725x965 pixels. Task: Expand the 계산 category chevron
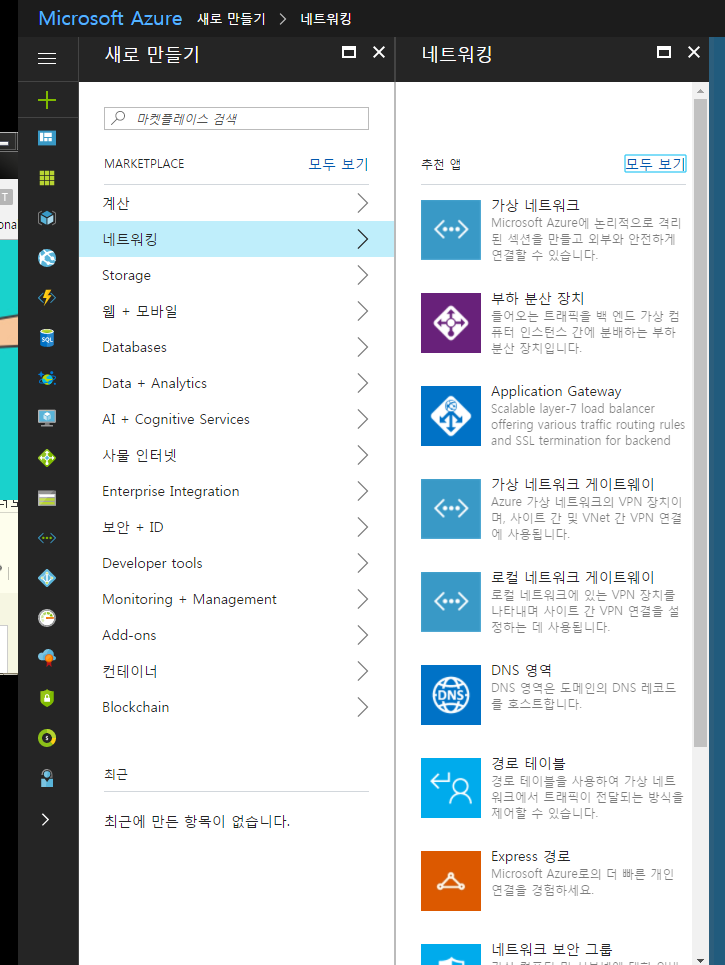point(362,203)
